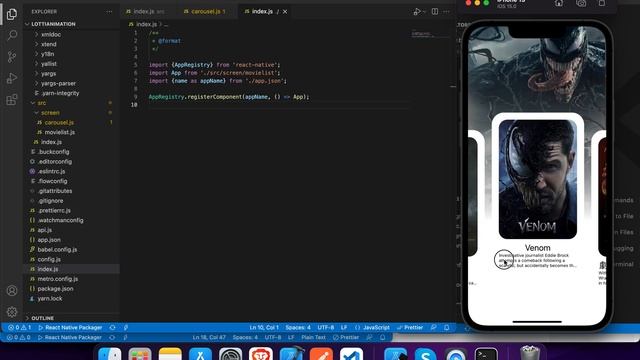Open carousel.js in the file tree

pyautogui.click(x=59, y=122)
